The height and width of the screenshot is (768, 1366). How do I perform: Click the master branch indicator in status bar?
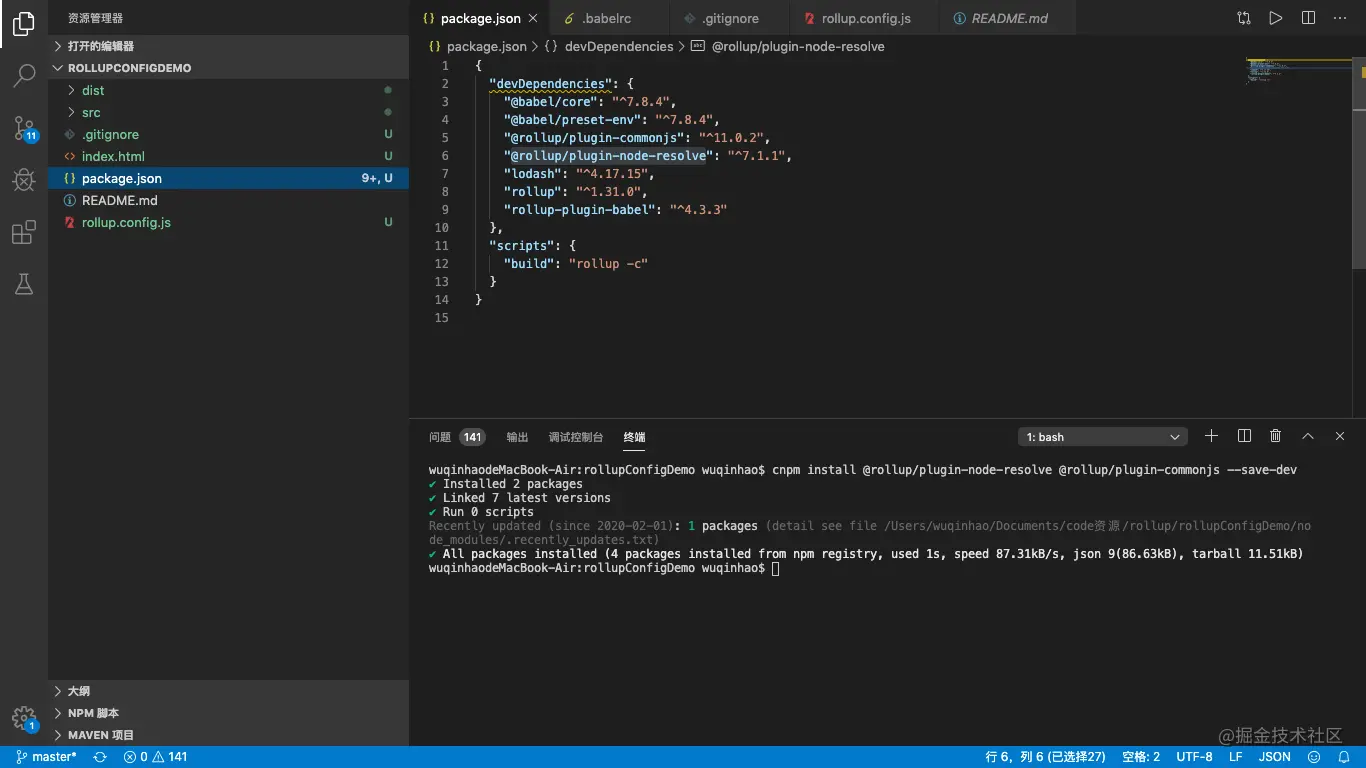point(46,757)
